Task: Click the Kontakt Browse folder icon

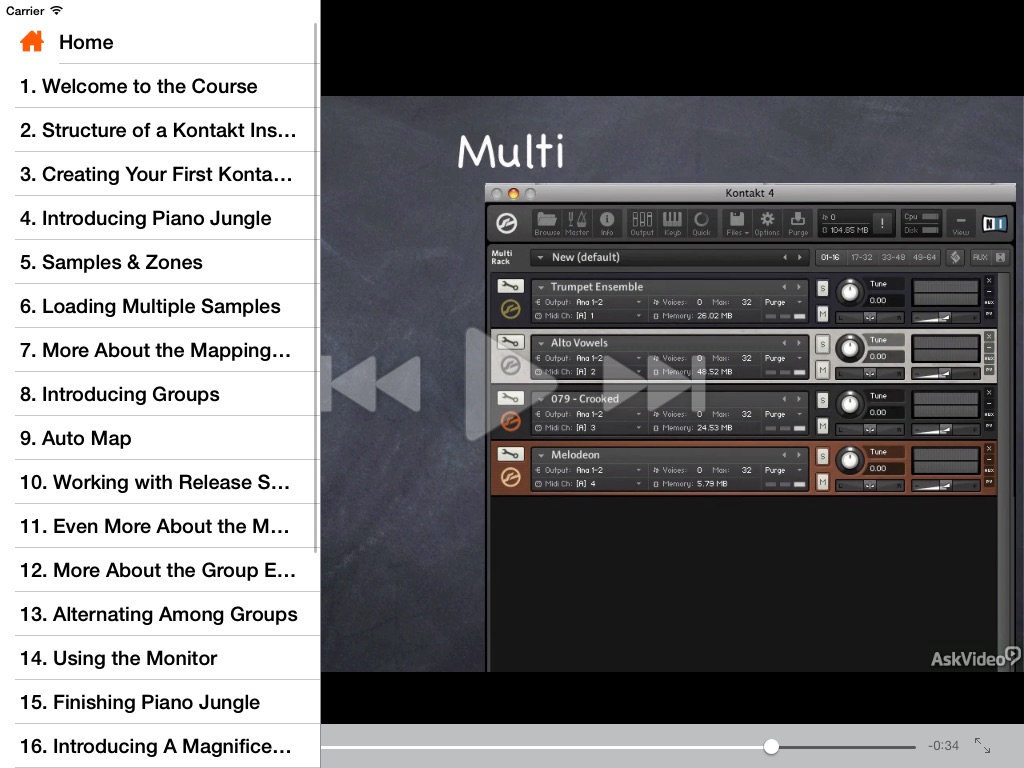Action: point(547,223)
